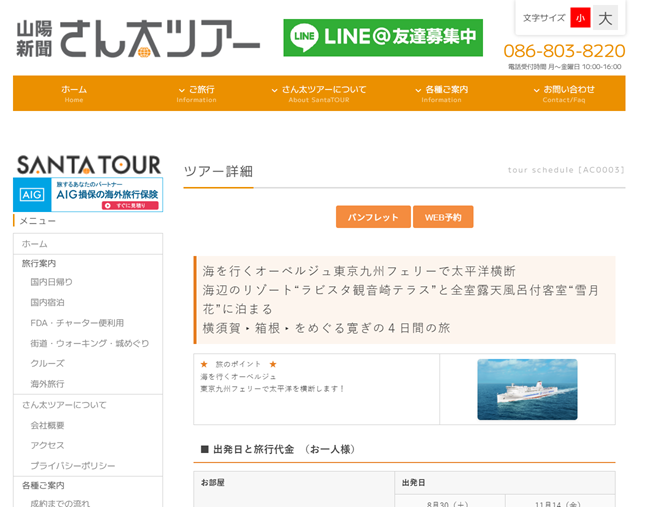Expand the さん太ツアーについて navigation dropdown

(319, 94)
